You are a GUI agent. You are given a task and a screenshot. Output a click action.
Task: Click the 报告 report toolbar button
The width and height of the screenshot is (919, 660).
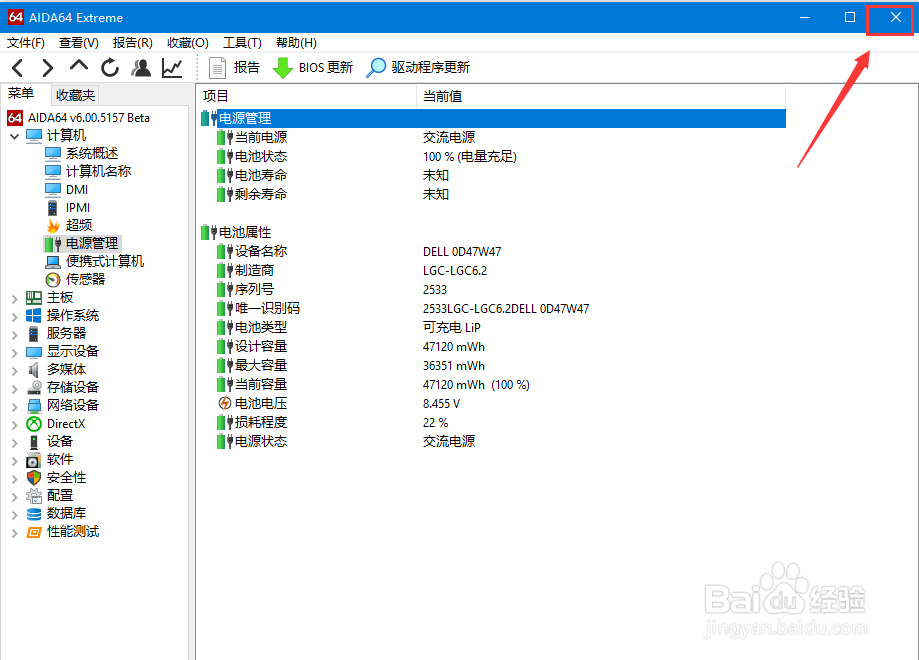coord(234,68)
